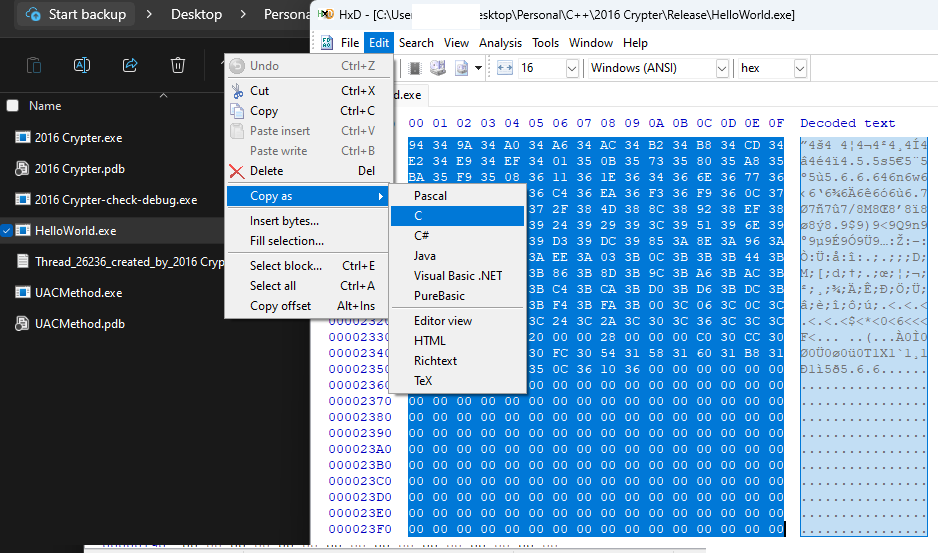Choose Insert bytes... from Edit menu
Image resolution: width=938 pixels, height=553 pixels.
click(x=309, y=221)
